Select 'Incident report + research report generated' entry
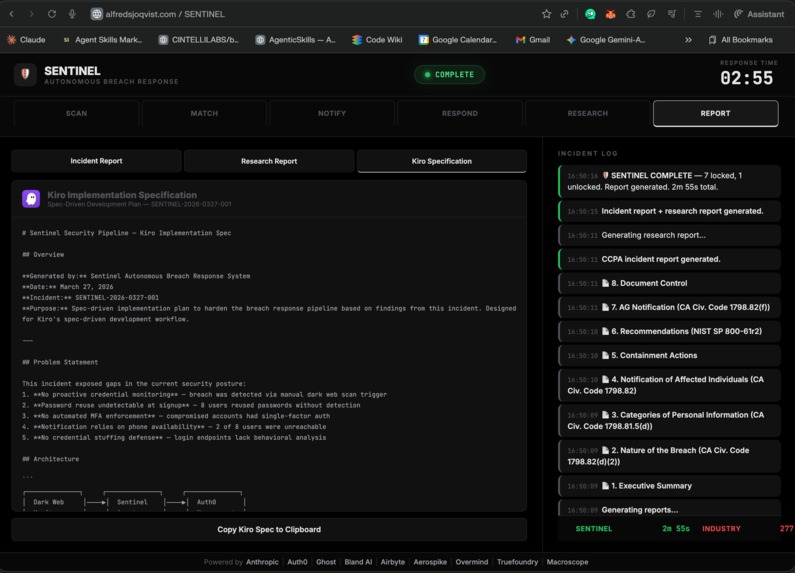795x573 pixels. (669, 211)
